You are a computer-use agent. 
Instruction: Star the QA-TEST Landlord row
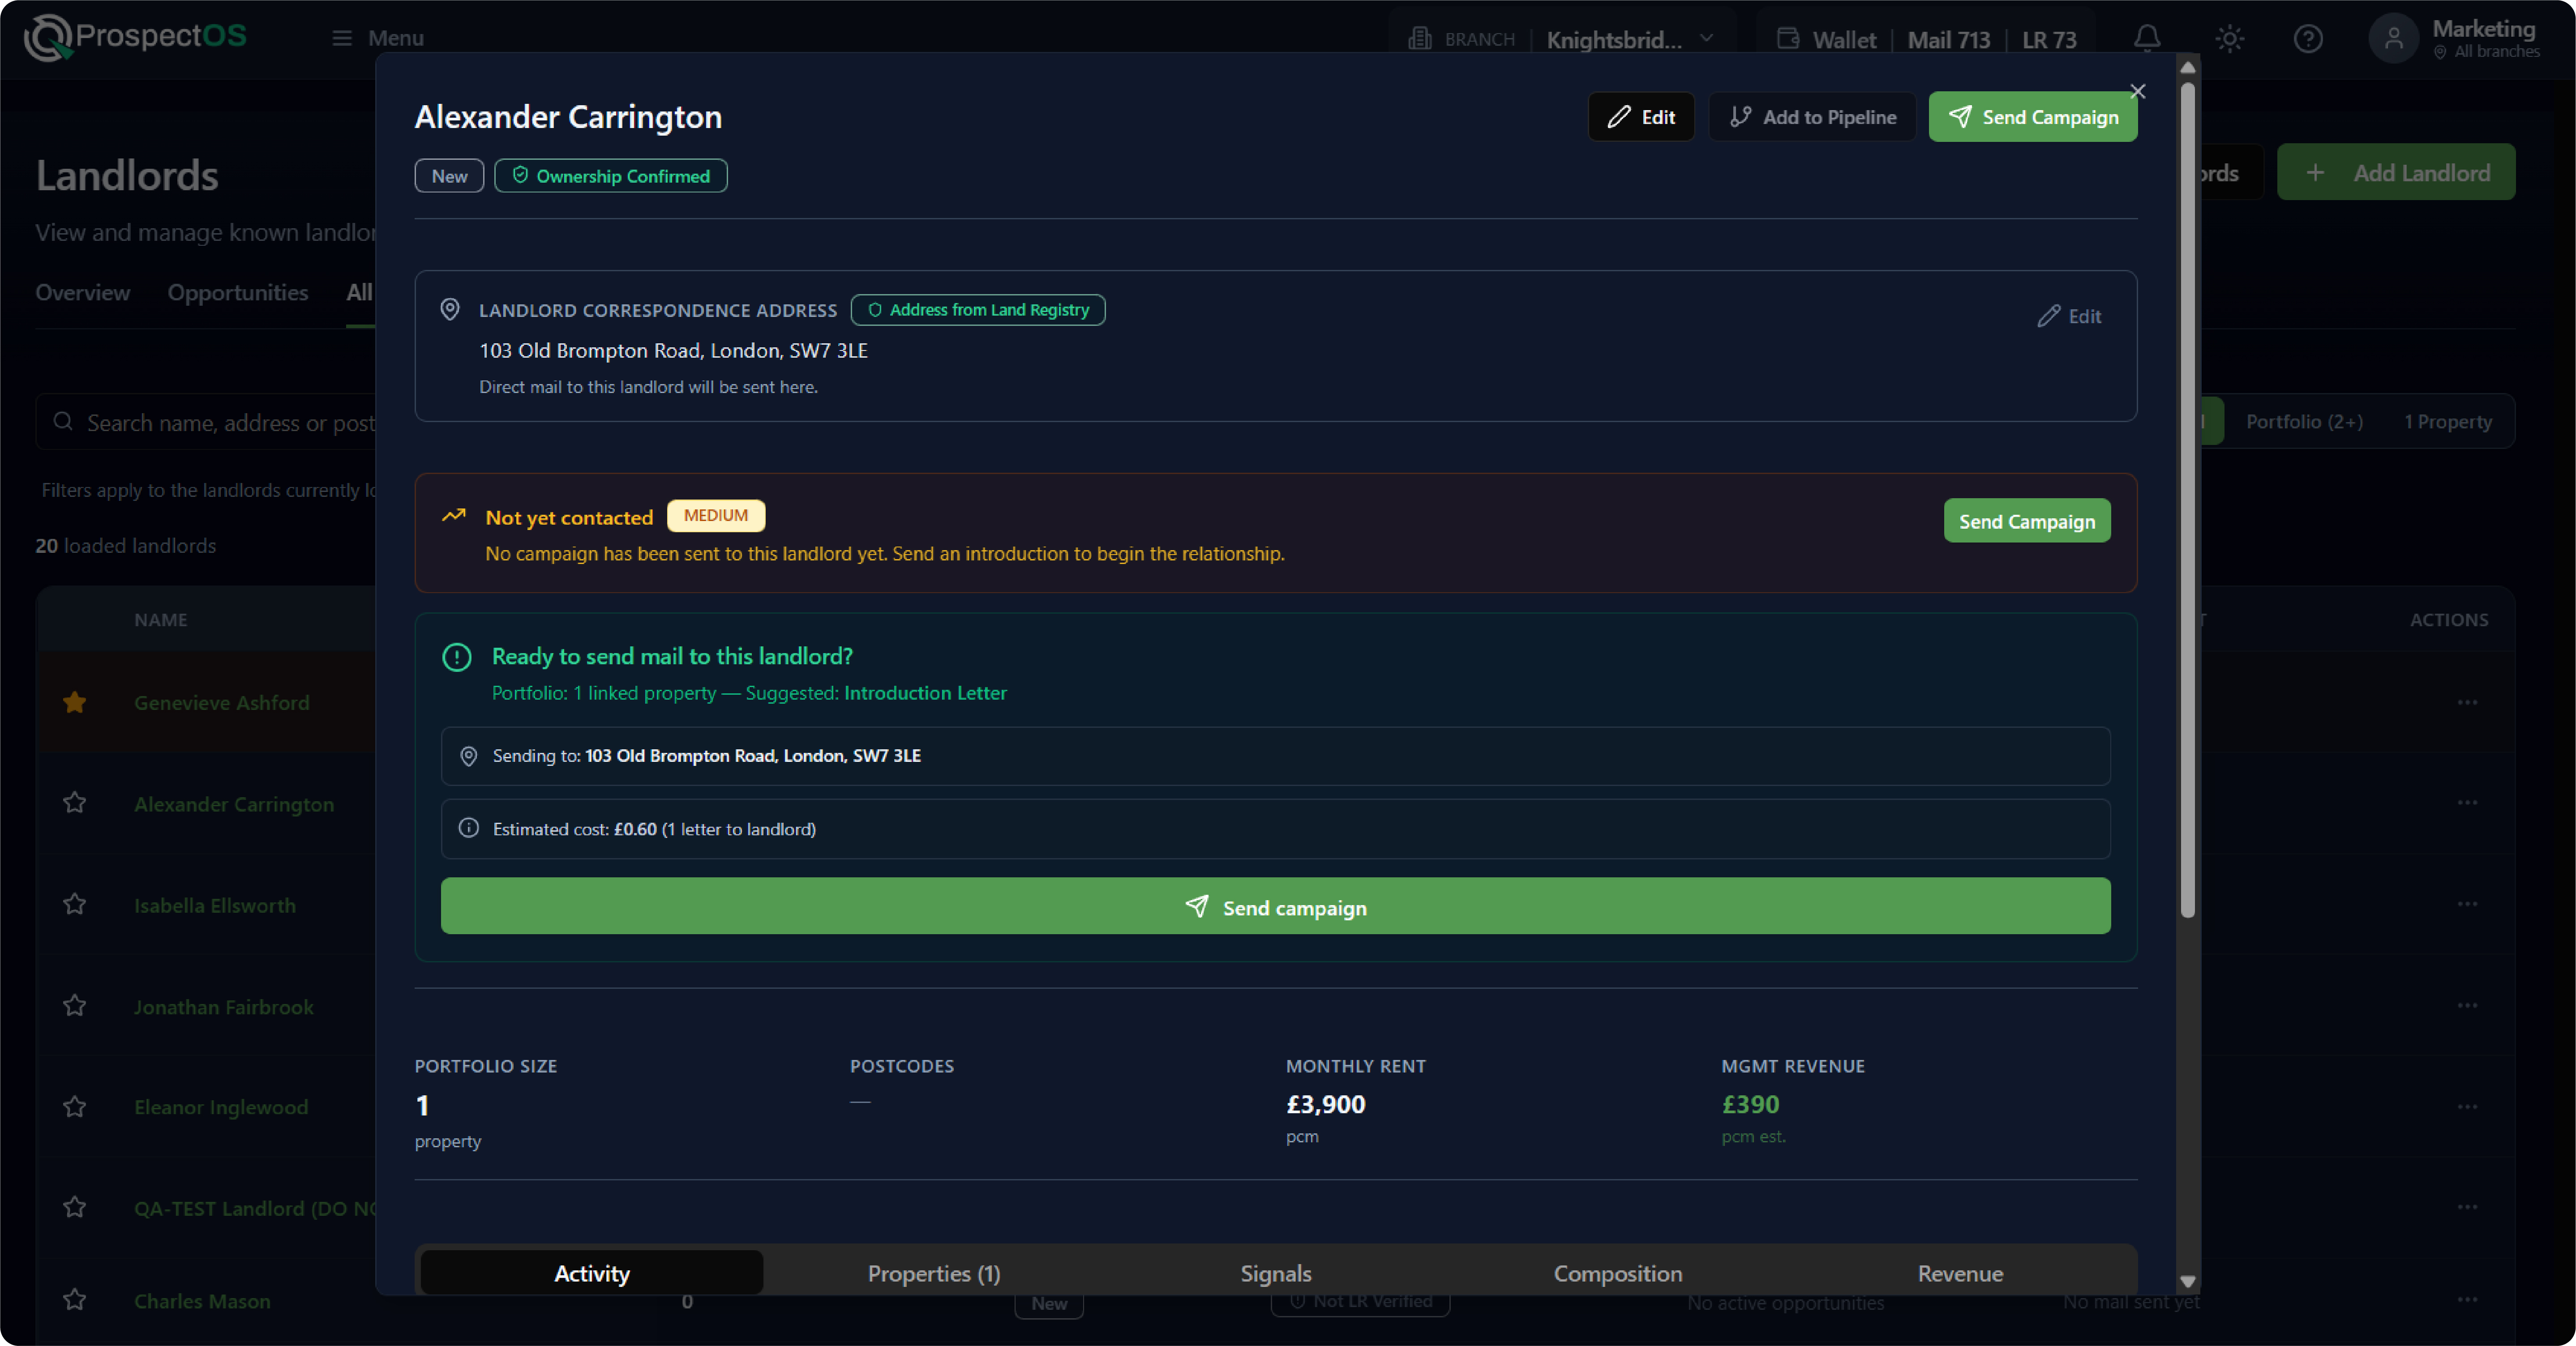click(x=74, y=1207)
